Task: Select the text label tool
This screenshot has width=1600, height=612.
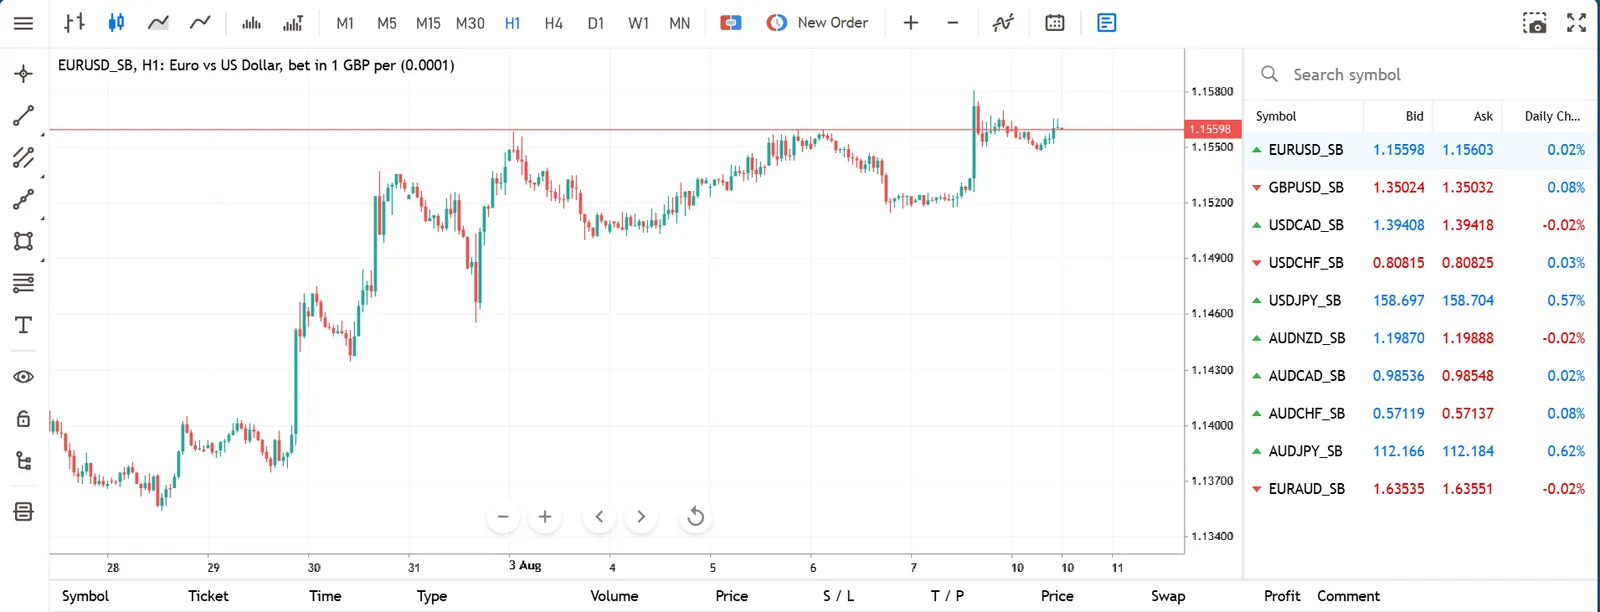Action: 24,325
